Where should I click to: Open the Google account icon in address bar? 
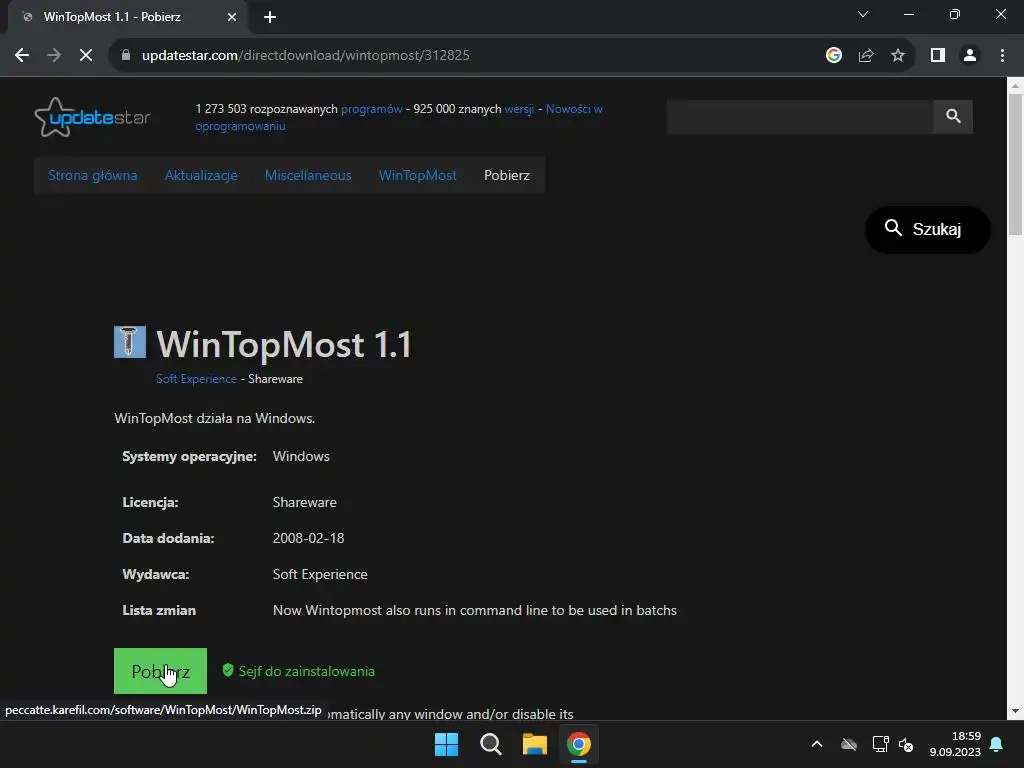point(833,56)
